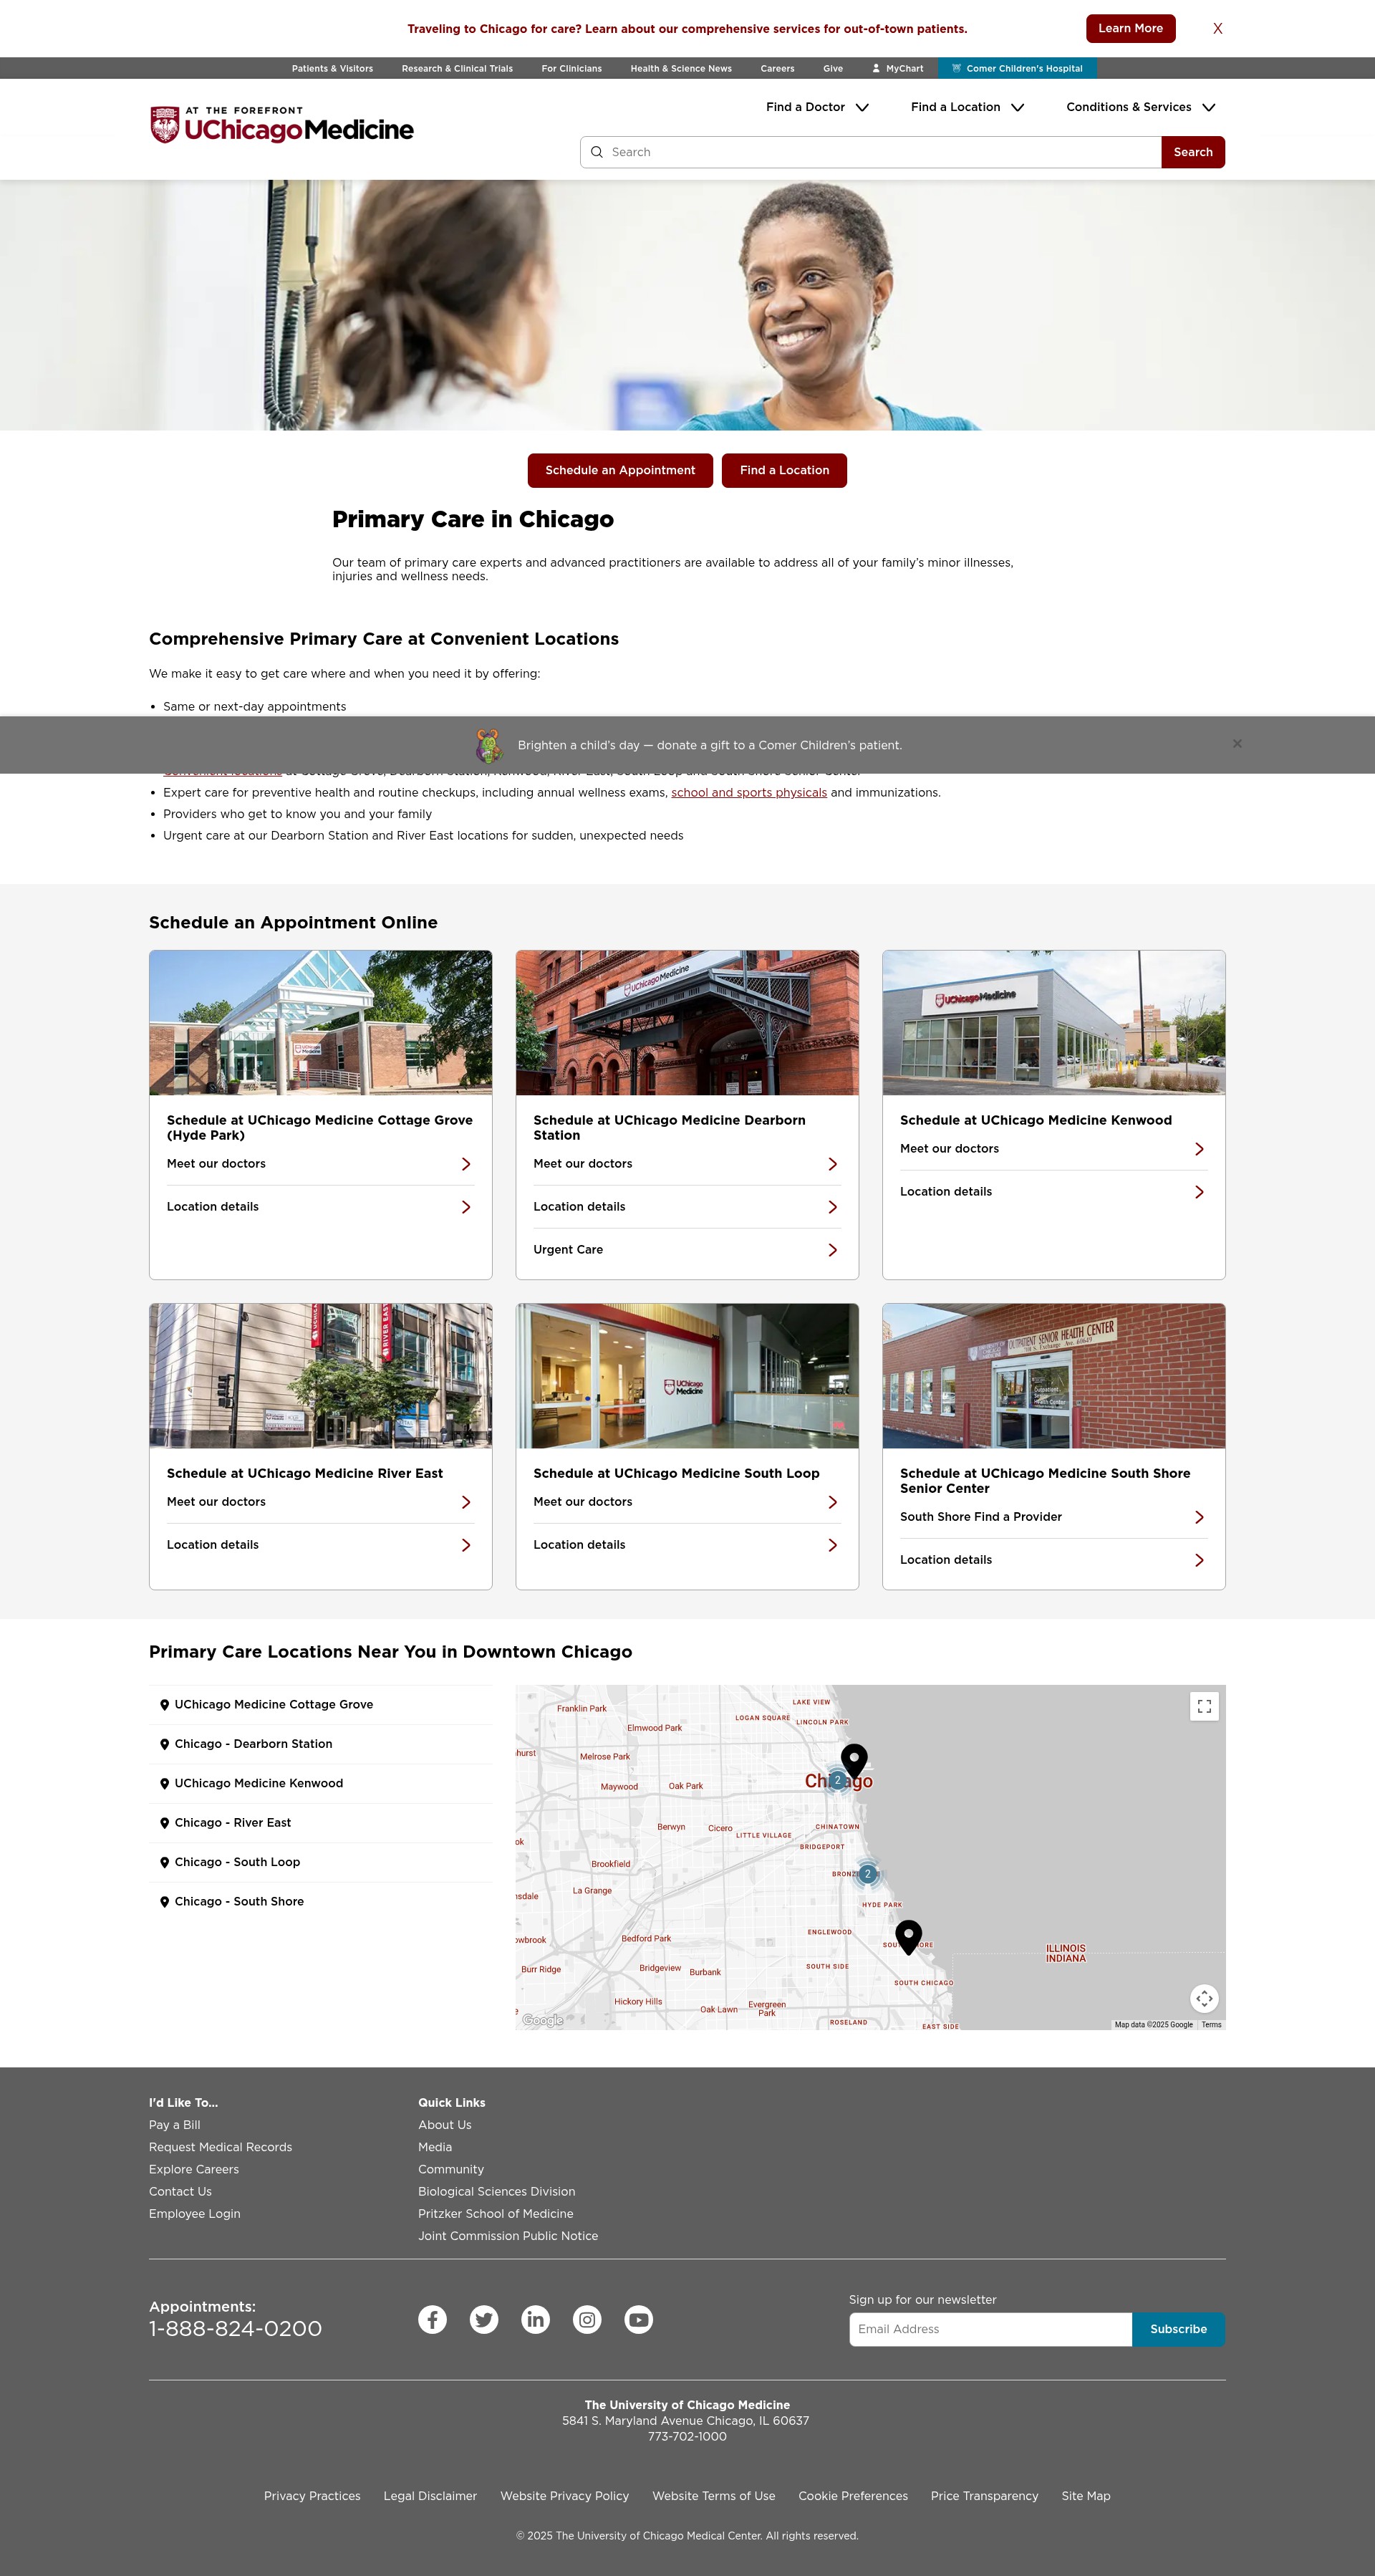Image resolution: width=1375 pixels, height=2576 pixels.
Task: Open South Shore Find a Provider arrow
Action: click(x=1199, y=1517)
